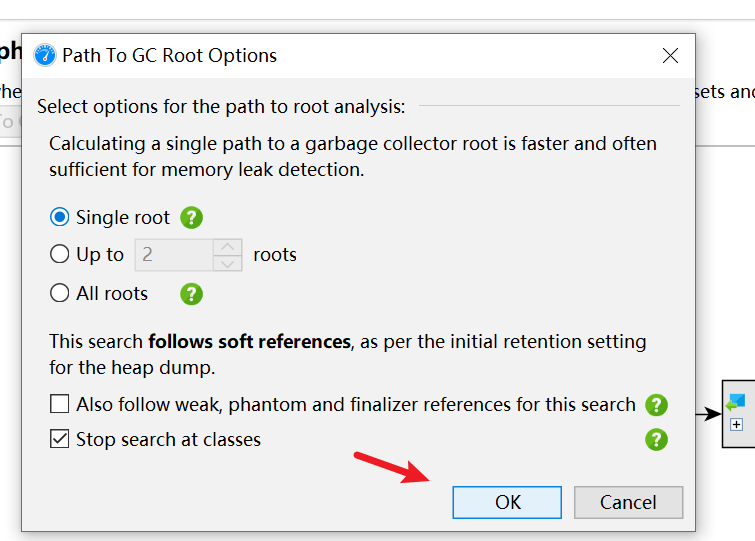
Task: Decrease the number of roots with the down arrow
Action: tap(228, 263)
